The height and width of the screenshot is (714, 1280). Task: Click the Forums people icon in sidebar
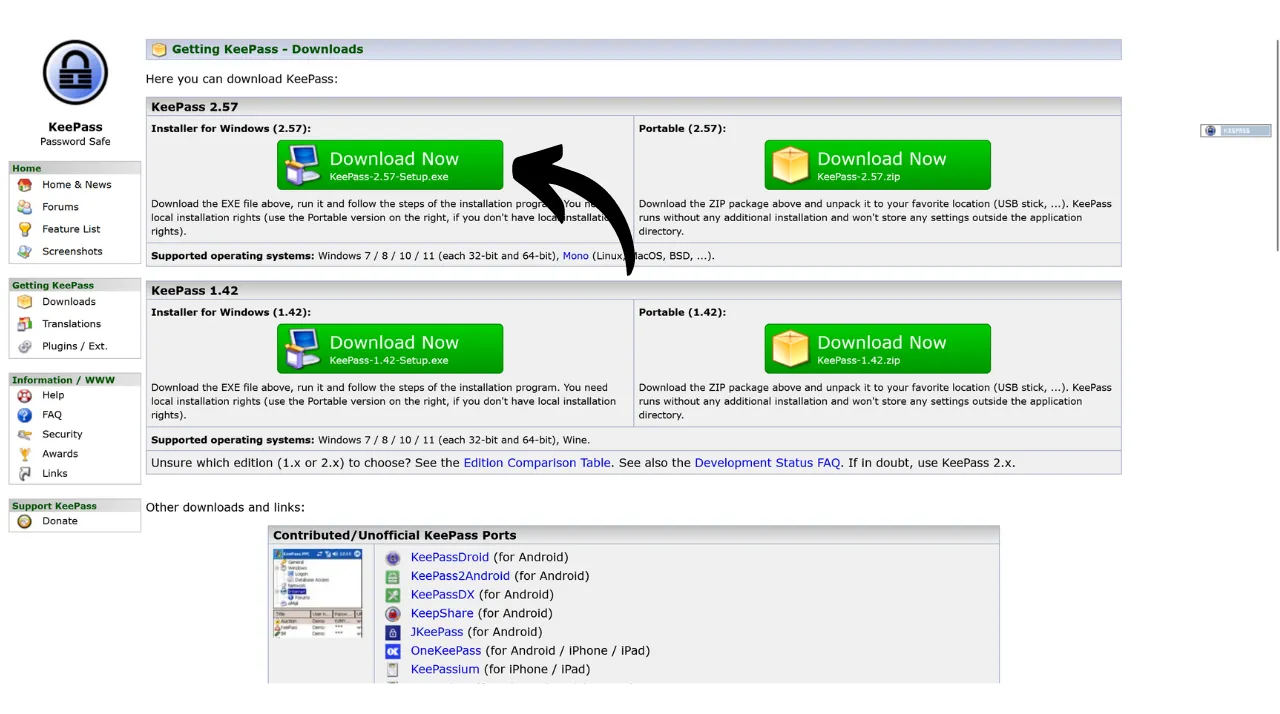click(x=25, y=207)
